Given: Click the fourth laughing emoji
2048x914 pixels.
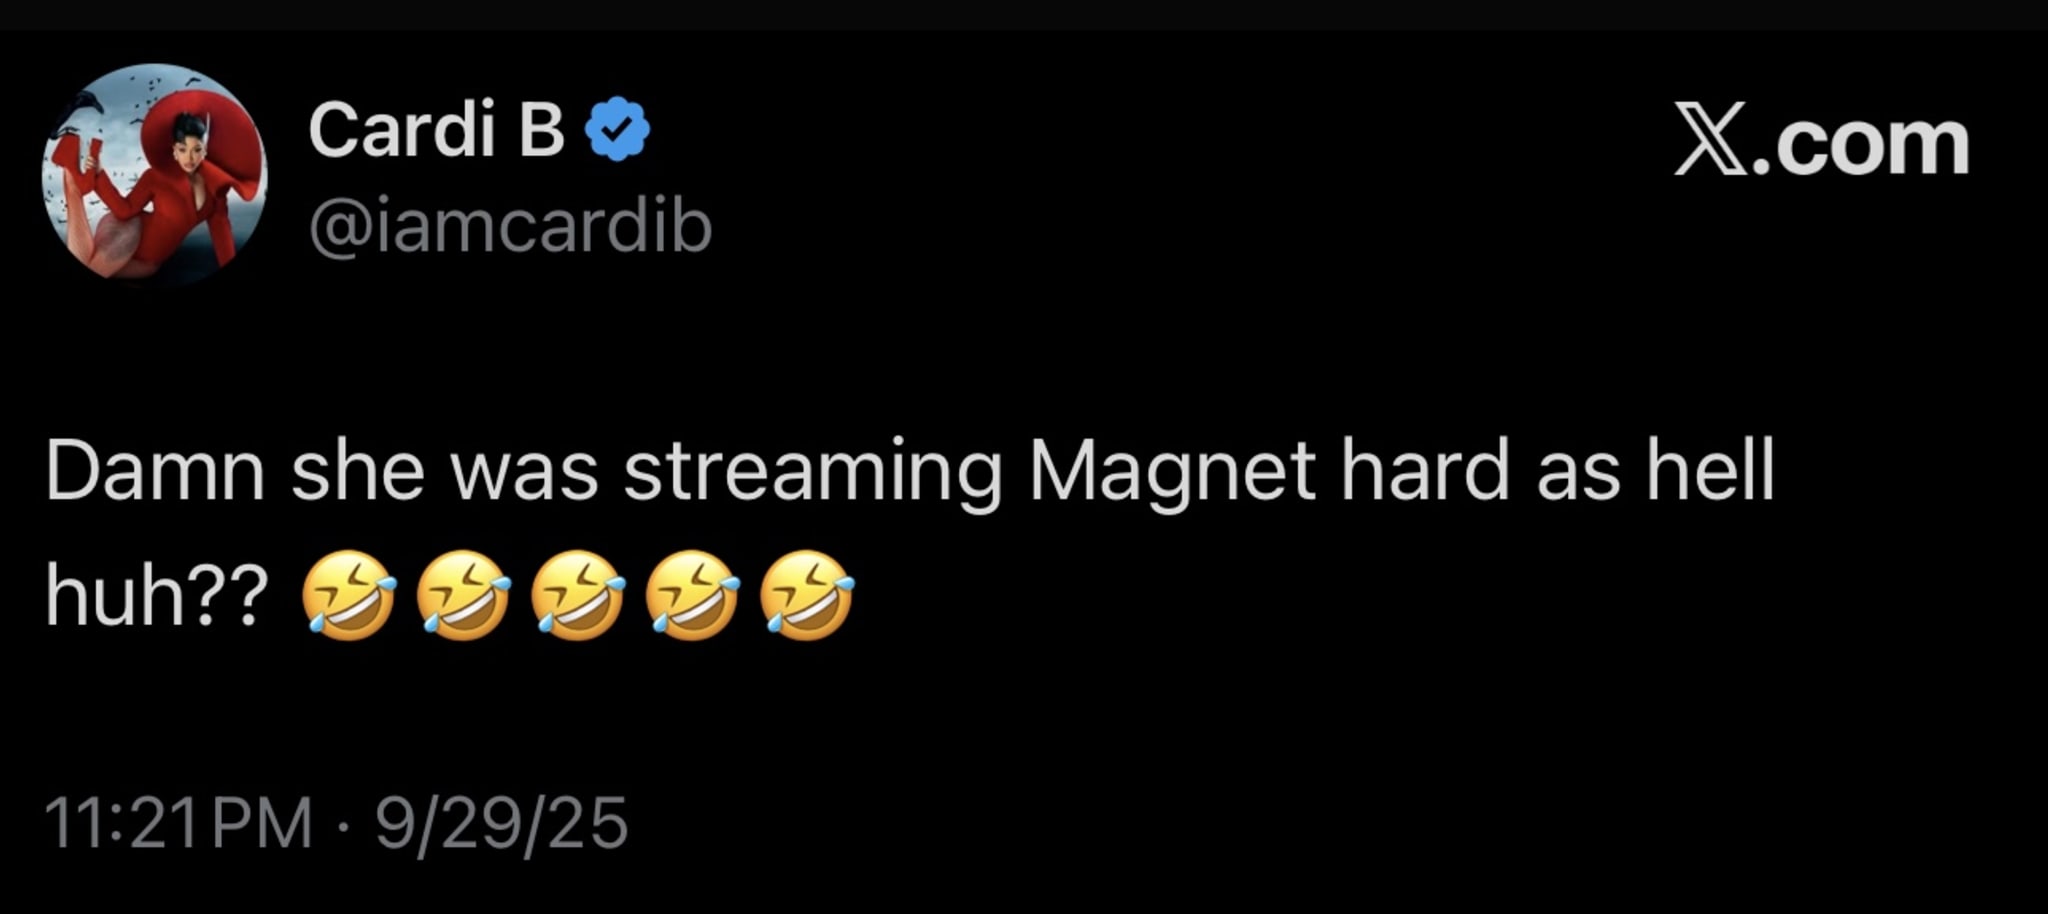Looking at the screenshot, I should 693,595.
